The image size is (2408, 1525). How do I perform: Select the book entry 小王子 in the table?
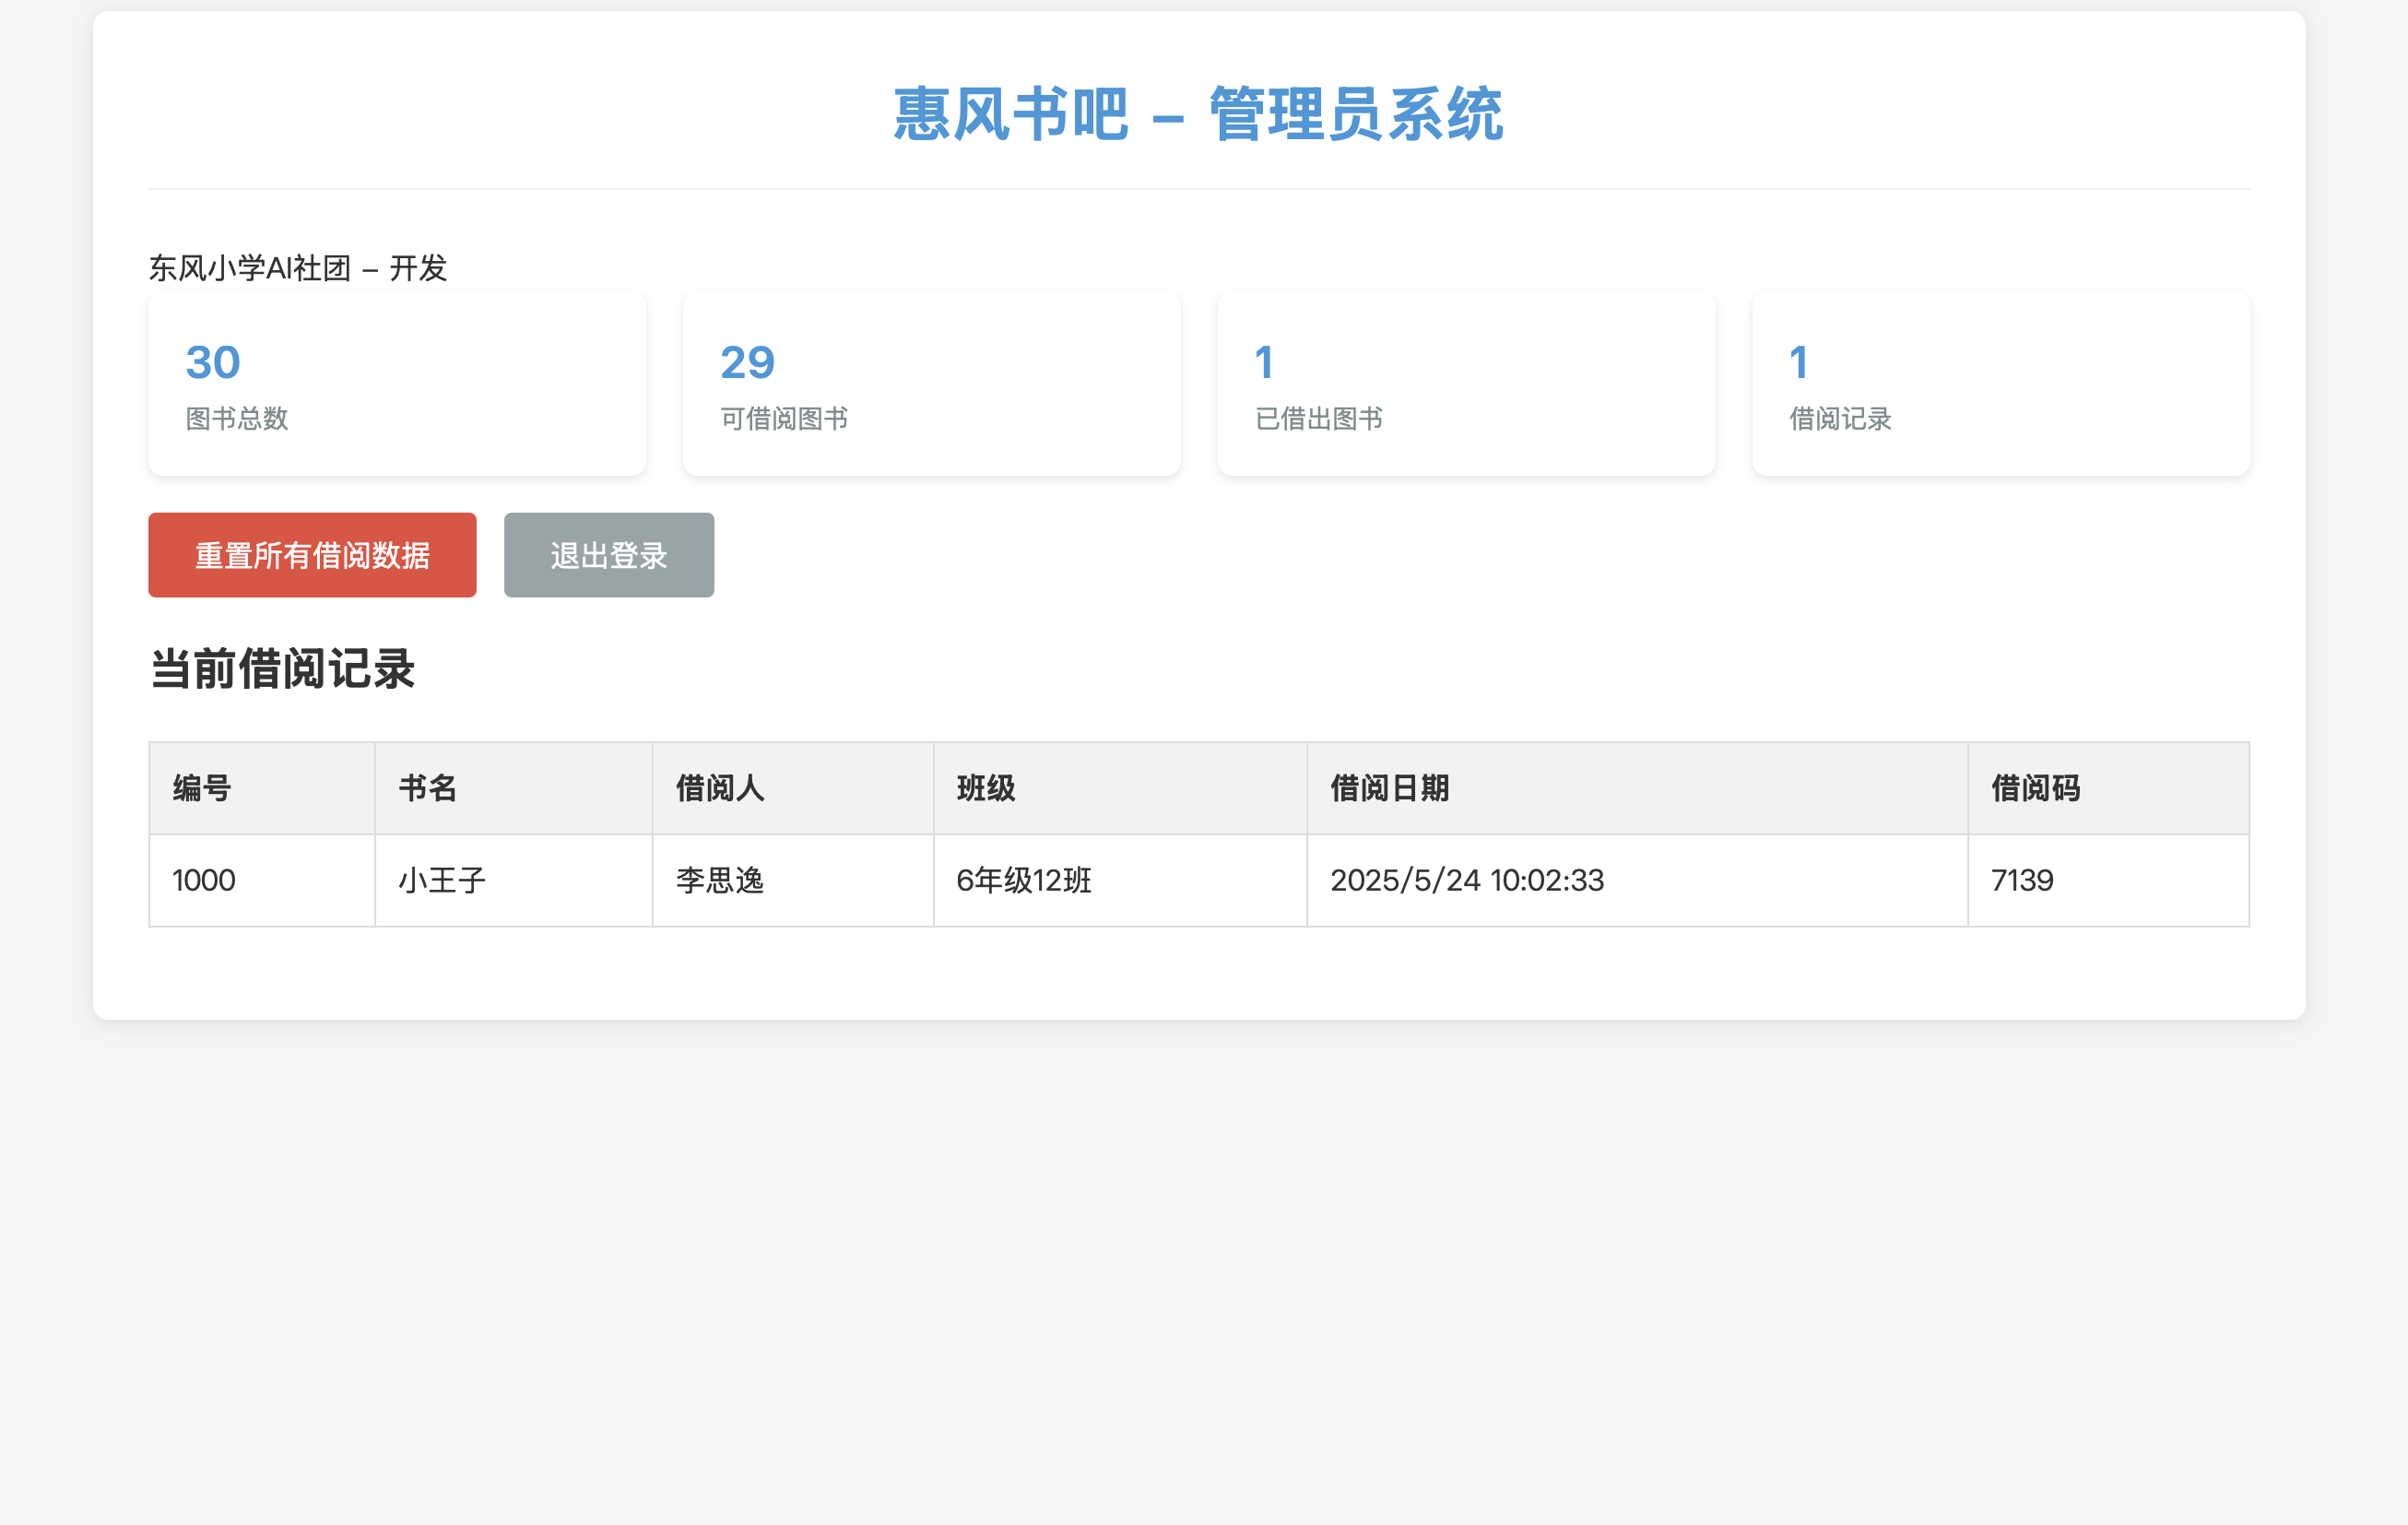440,880
